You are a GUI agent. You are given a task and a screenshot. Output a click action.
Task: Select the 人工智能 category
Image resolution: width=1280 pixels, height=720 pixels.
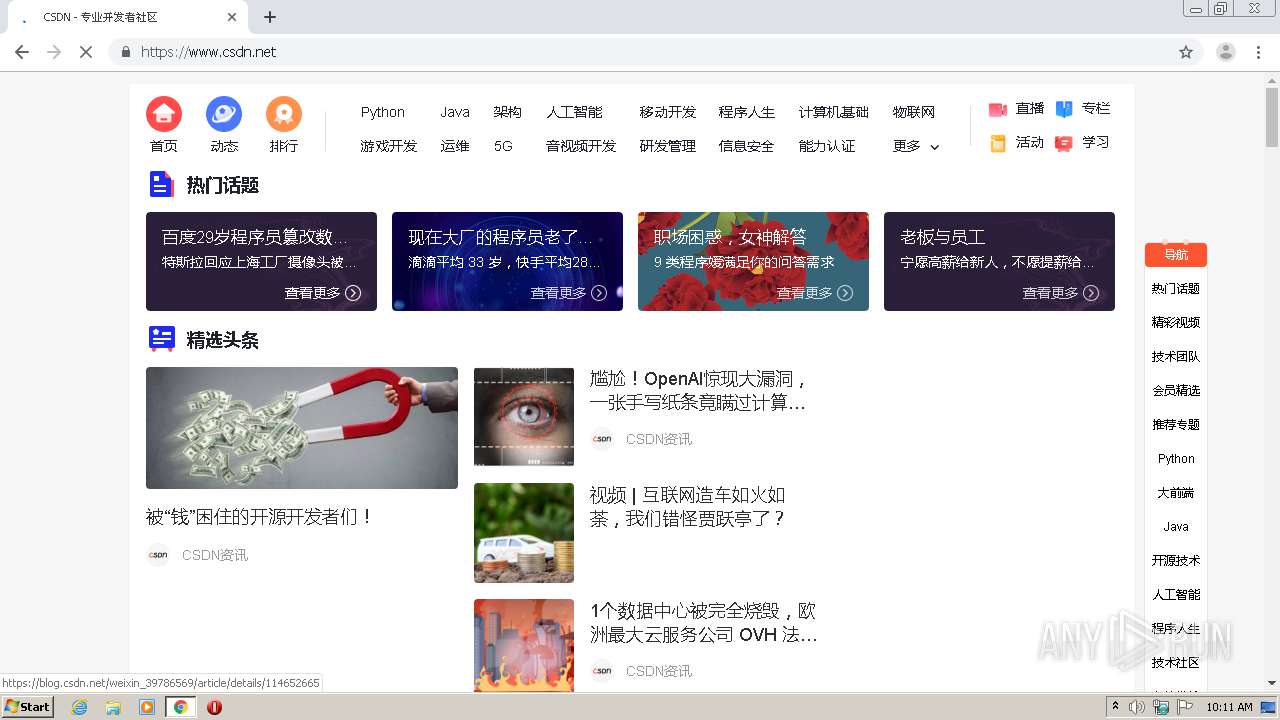pos(575,112)
